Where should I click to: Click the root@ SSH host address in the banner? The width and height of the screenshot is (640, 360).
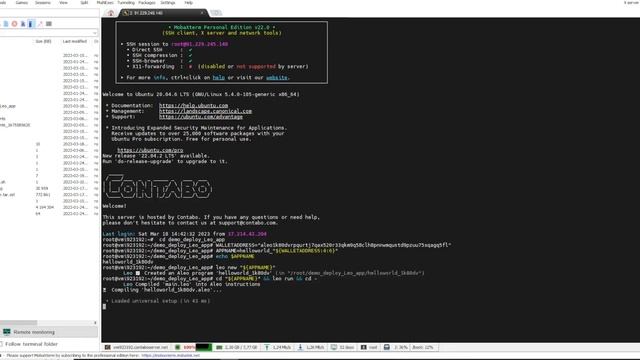tap(200, 44)
